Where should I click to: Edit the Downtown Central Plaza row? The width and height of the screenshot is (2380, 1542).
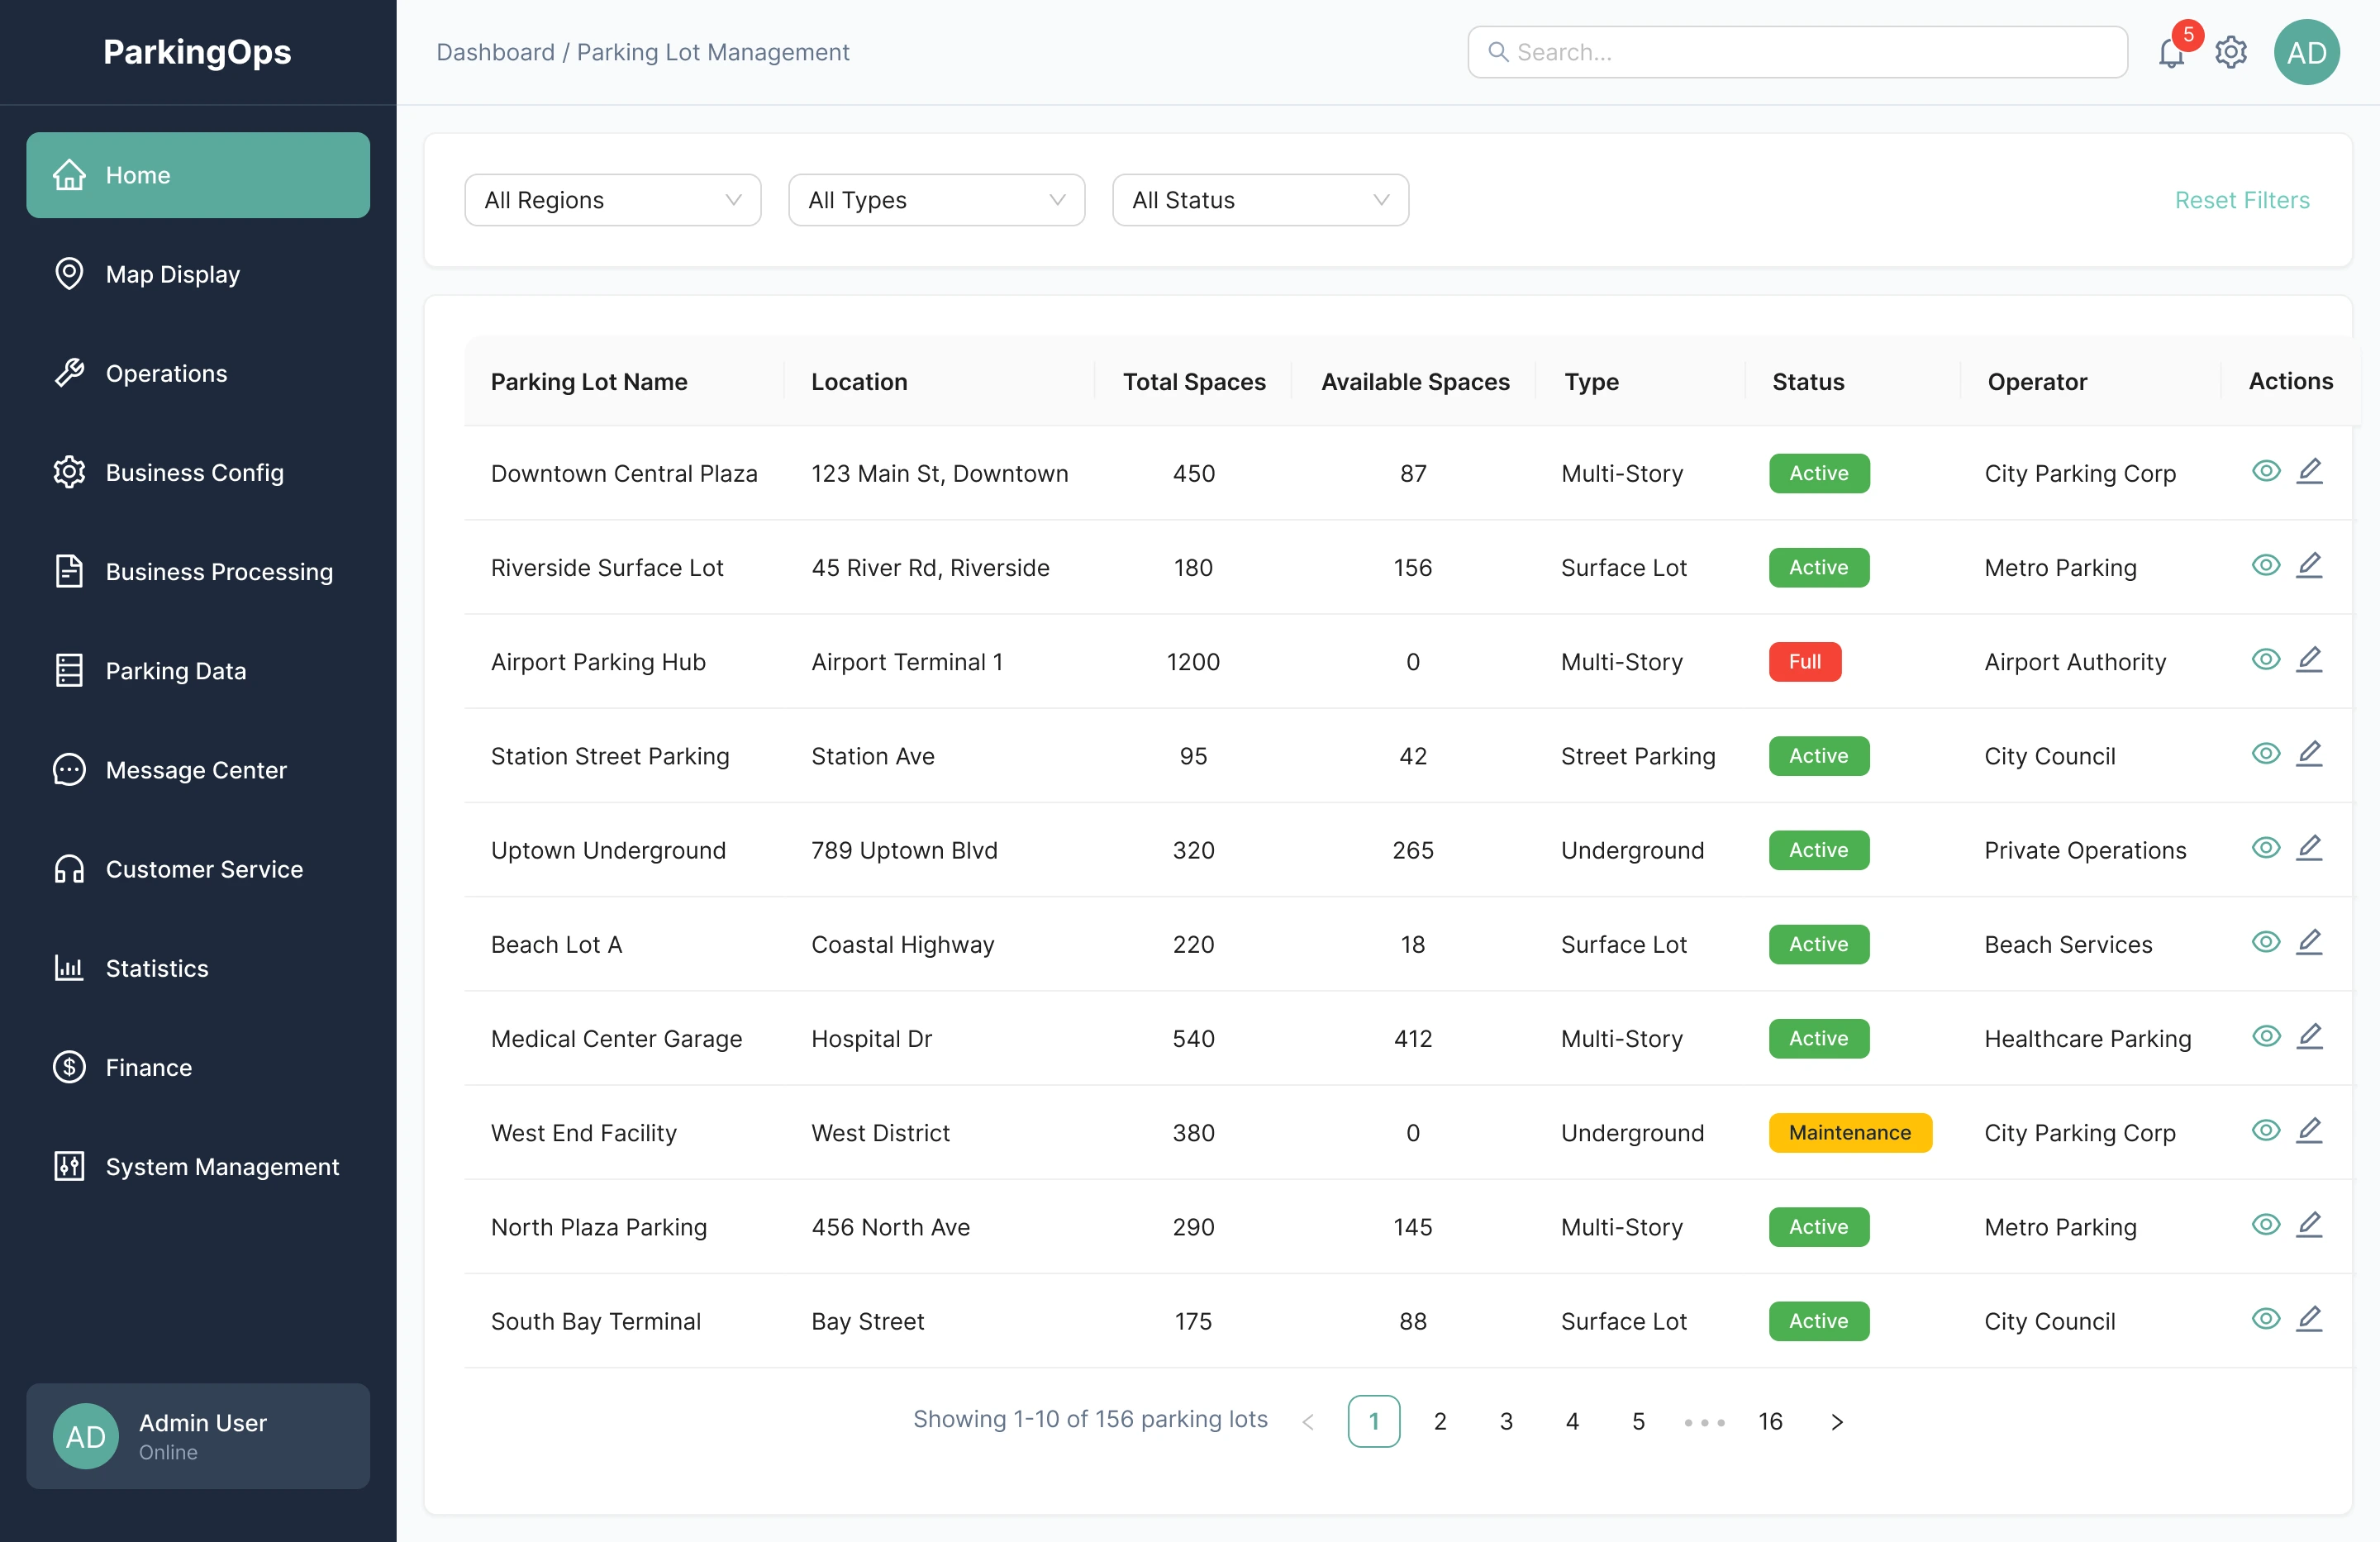pyautogui.click(x=2309, y=471)
